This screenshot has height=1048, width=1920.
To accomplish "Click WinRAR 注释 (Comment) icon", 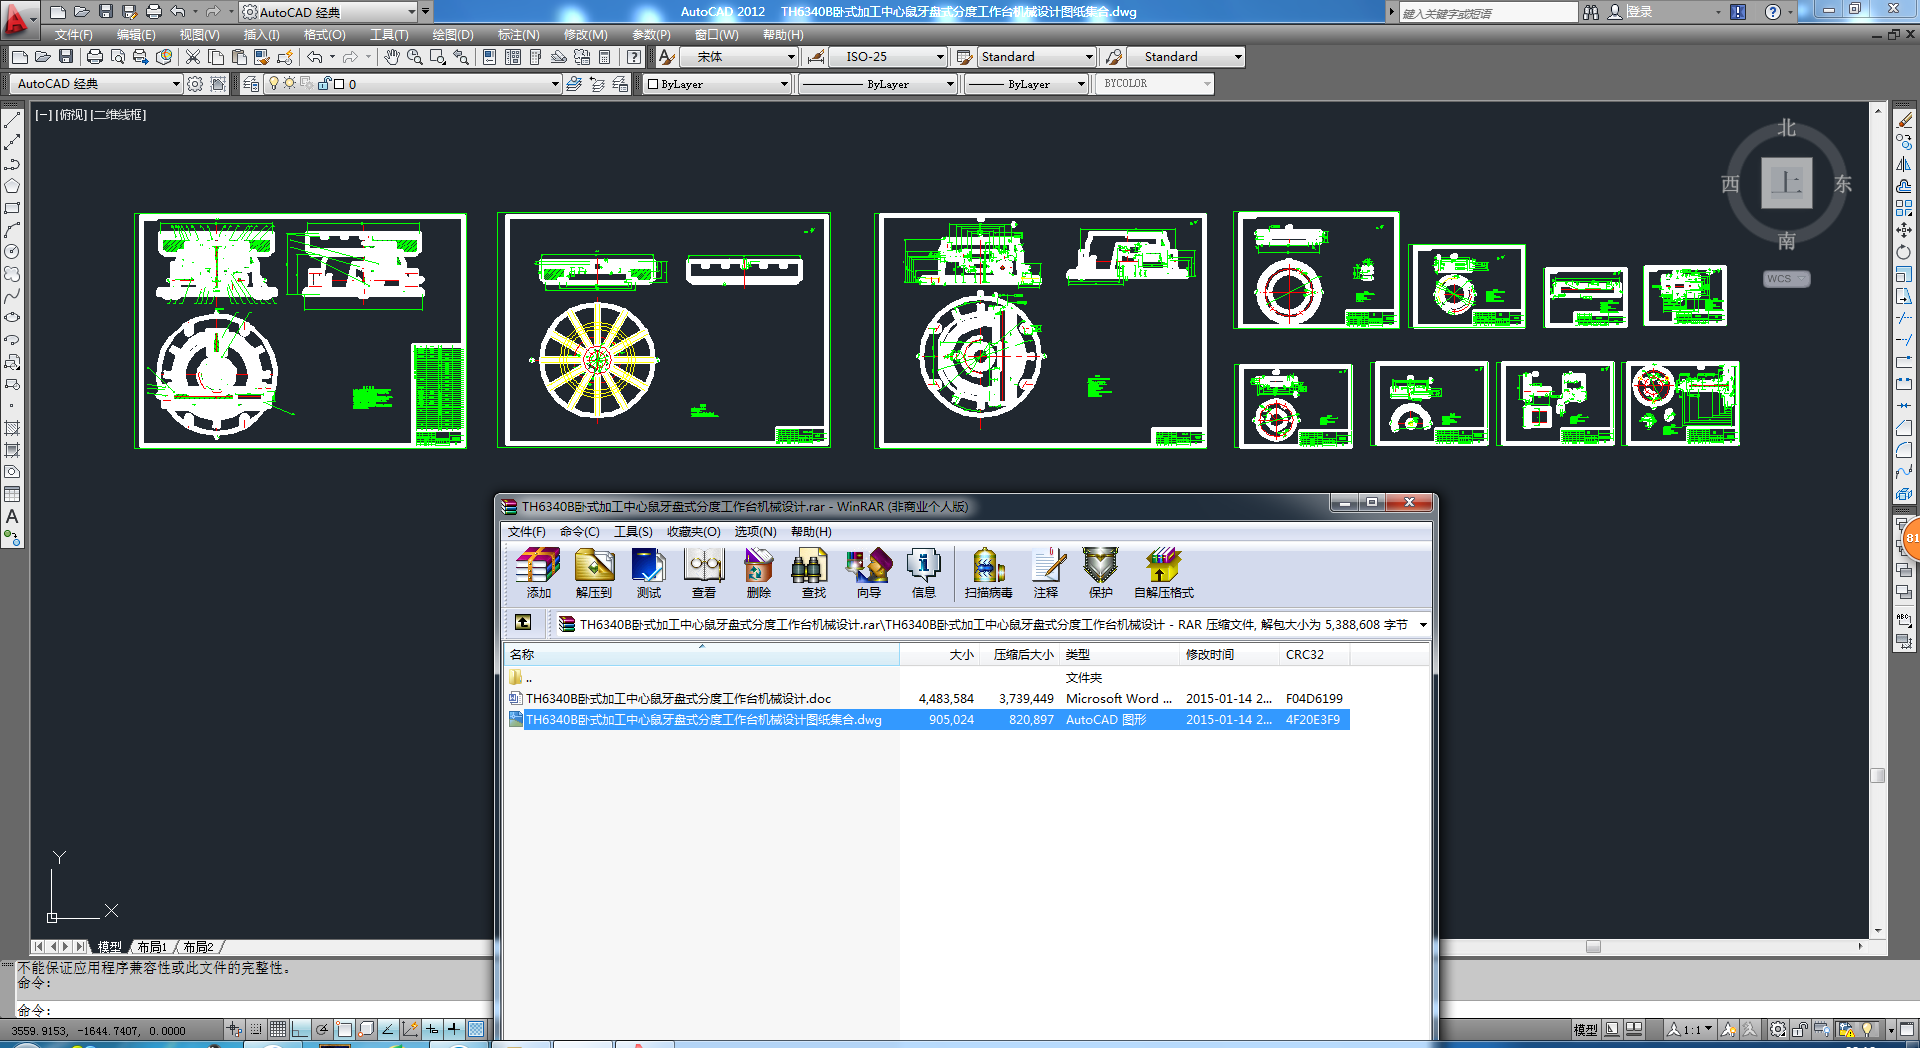I will click(1046, 573).
